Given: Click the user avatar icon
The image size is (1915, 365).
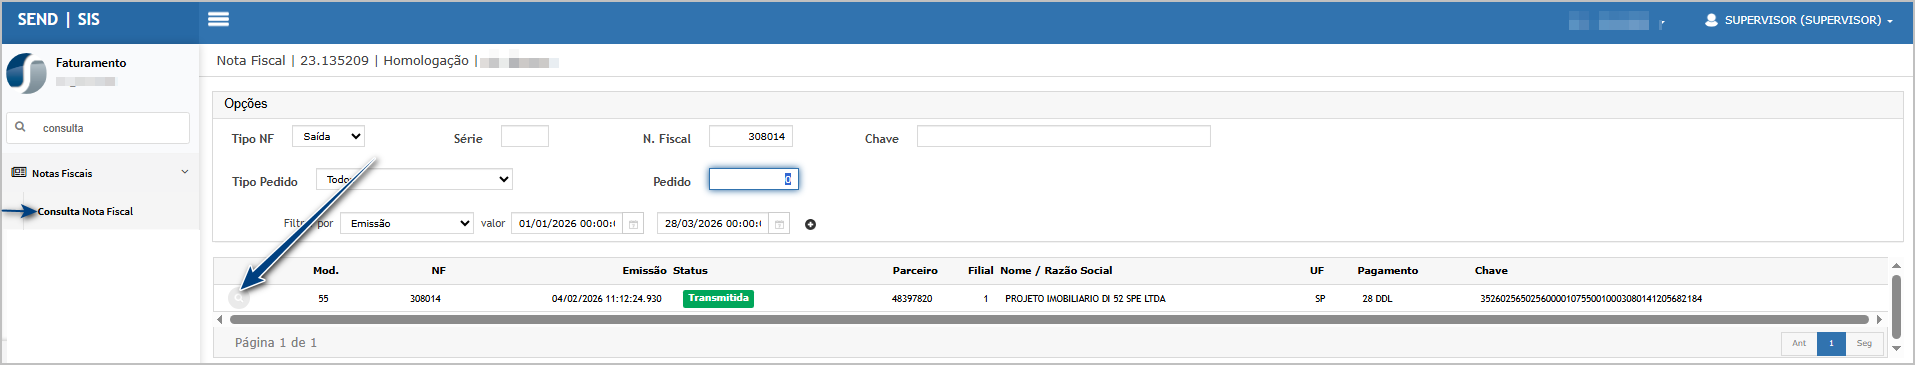Looking at the screenshot, I should (1711, 20).
